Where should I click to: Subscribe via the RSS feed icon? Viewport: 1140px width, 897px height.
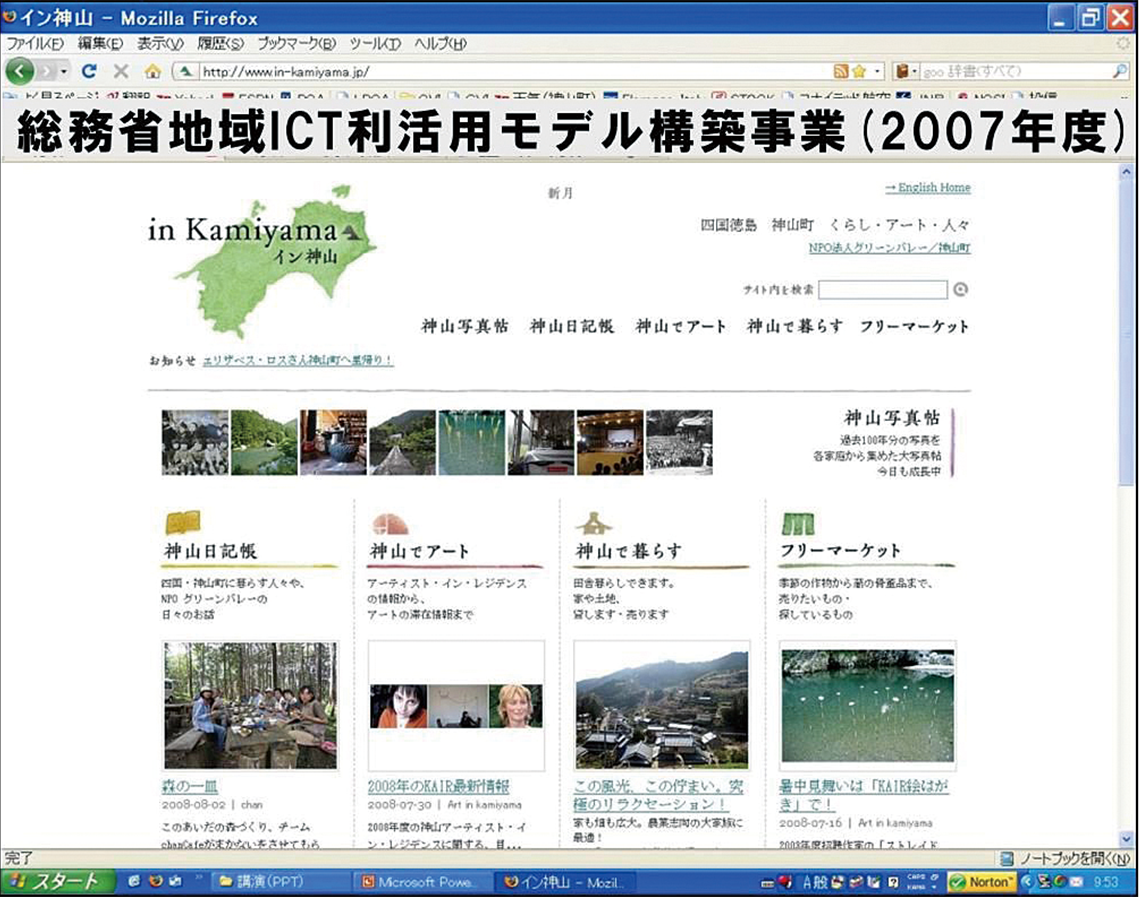840,71
